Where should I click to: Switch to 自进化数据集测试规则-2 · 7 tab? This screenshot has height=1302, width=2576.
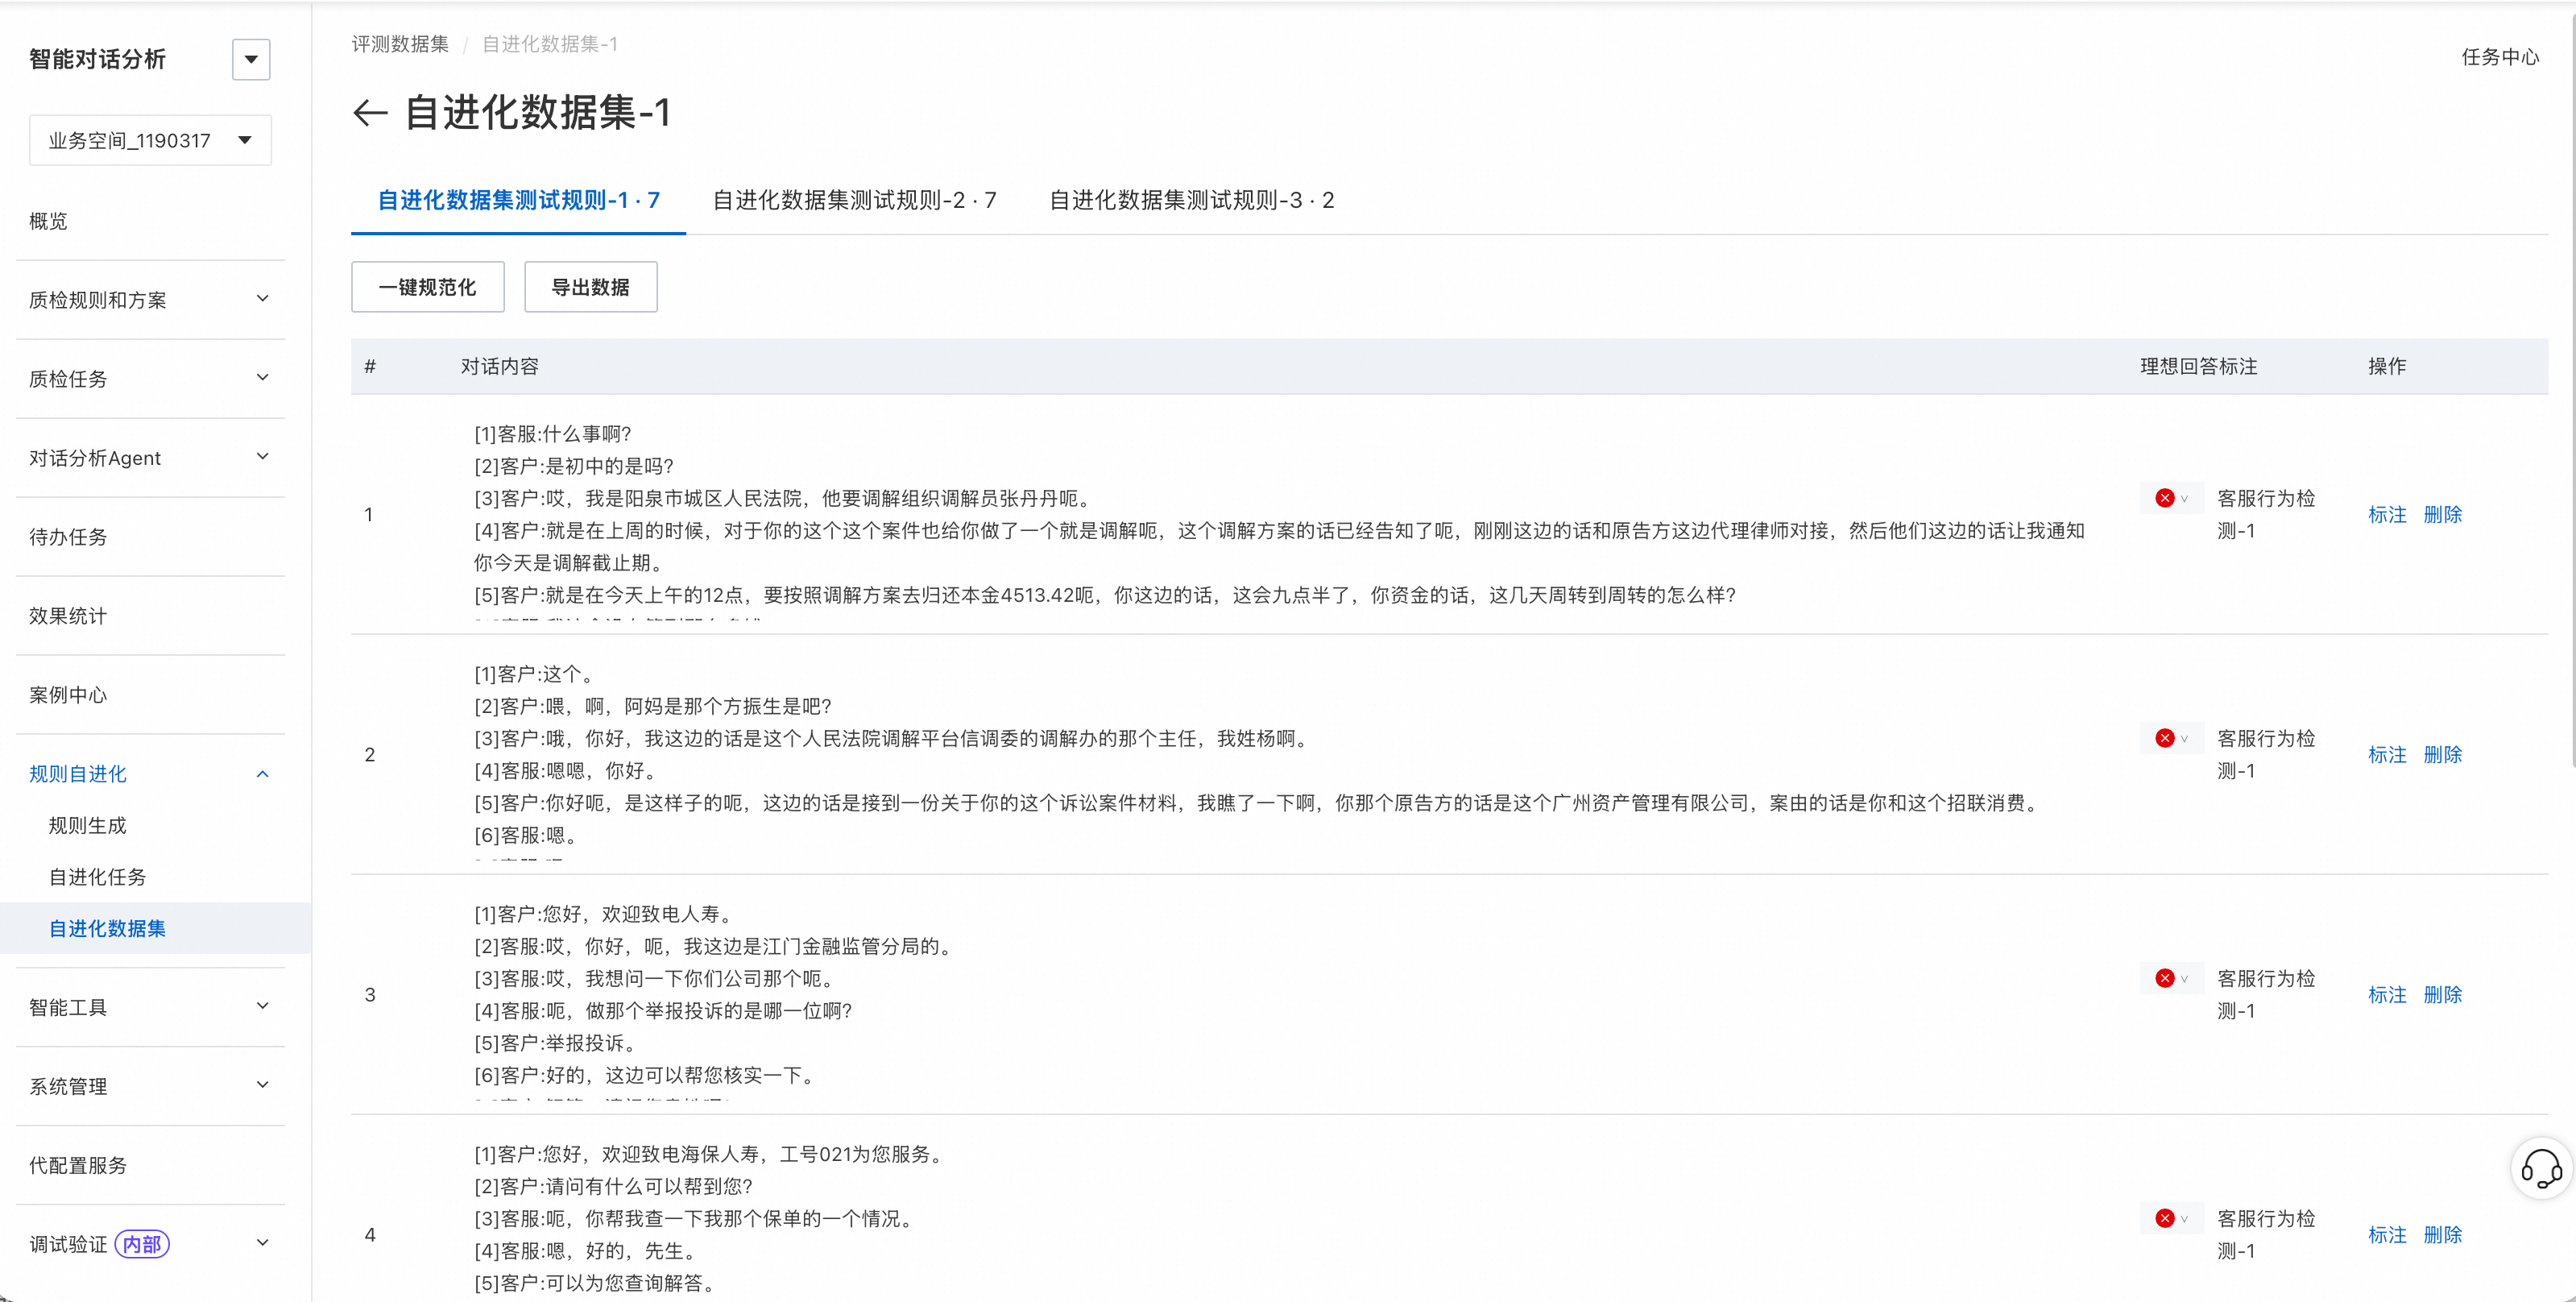(x=854, y=200)
